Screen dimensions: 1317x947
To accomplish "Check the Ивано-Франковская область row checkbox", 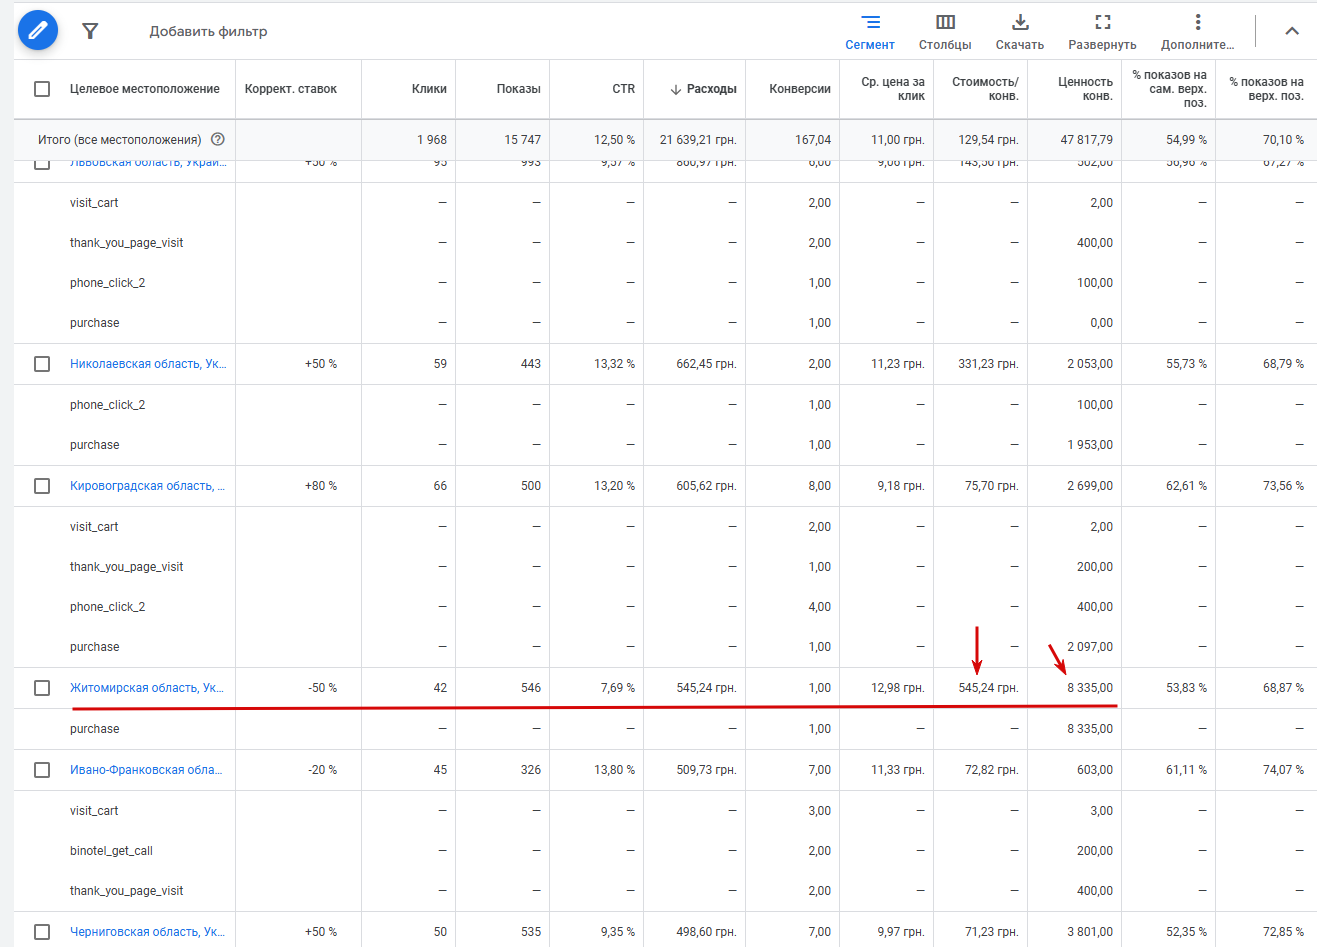I will click(x=42, y=770).
